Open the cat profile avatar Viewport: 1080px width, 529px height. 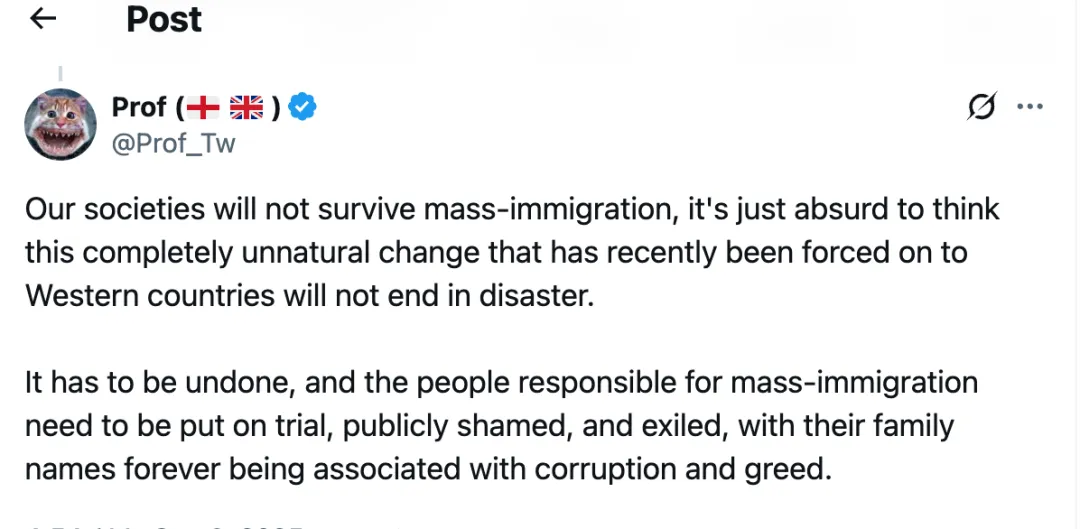click(59, 124)
